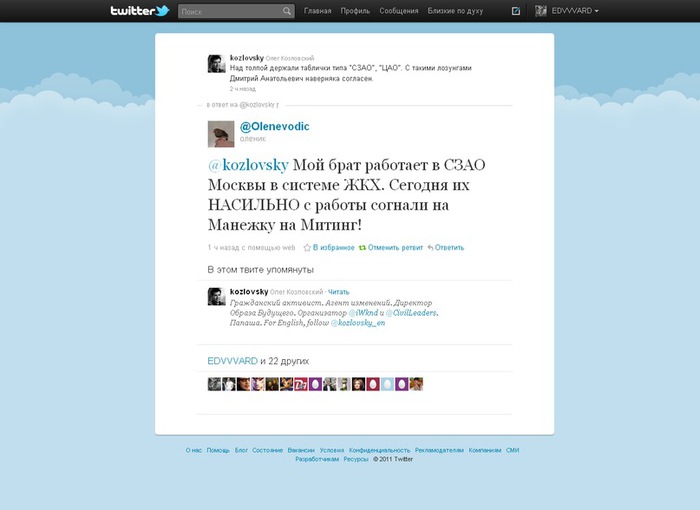The image size is (700, 510).
Task: Expand the в ответ на @kozlovsky thread
Action: (242, 105)
